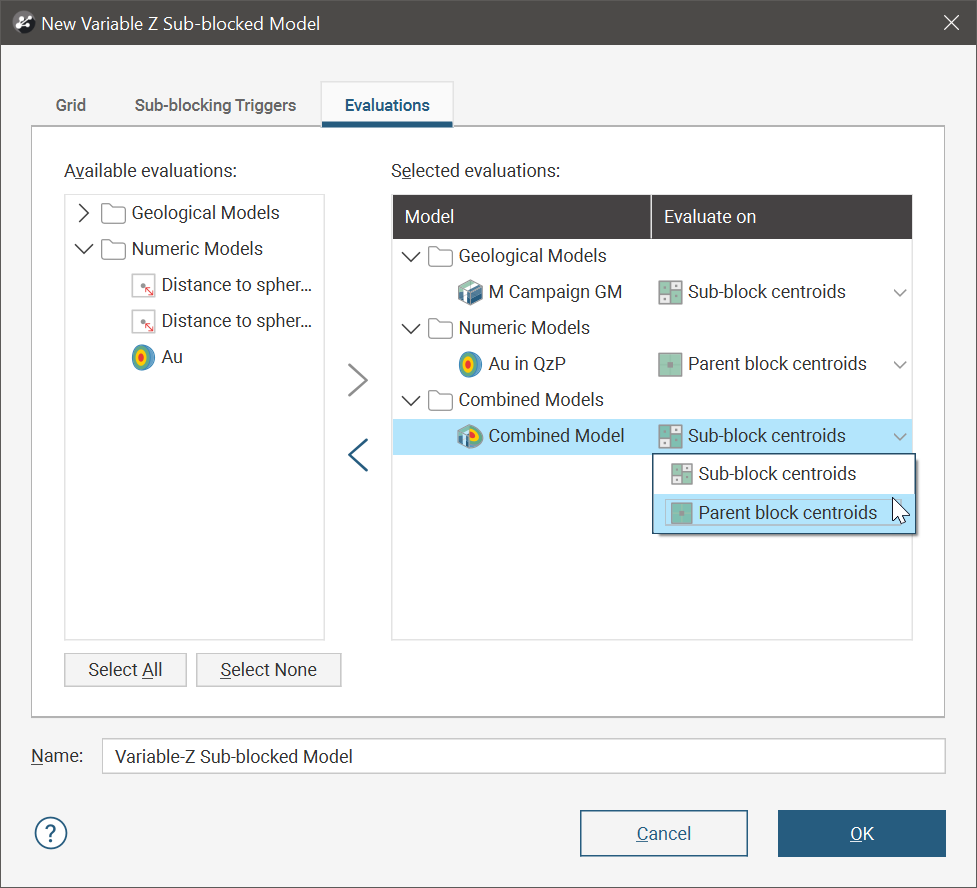Add evaluation using right arrow

point(358,380)
